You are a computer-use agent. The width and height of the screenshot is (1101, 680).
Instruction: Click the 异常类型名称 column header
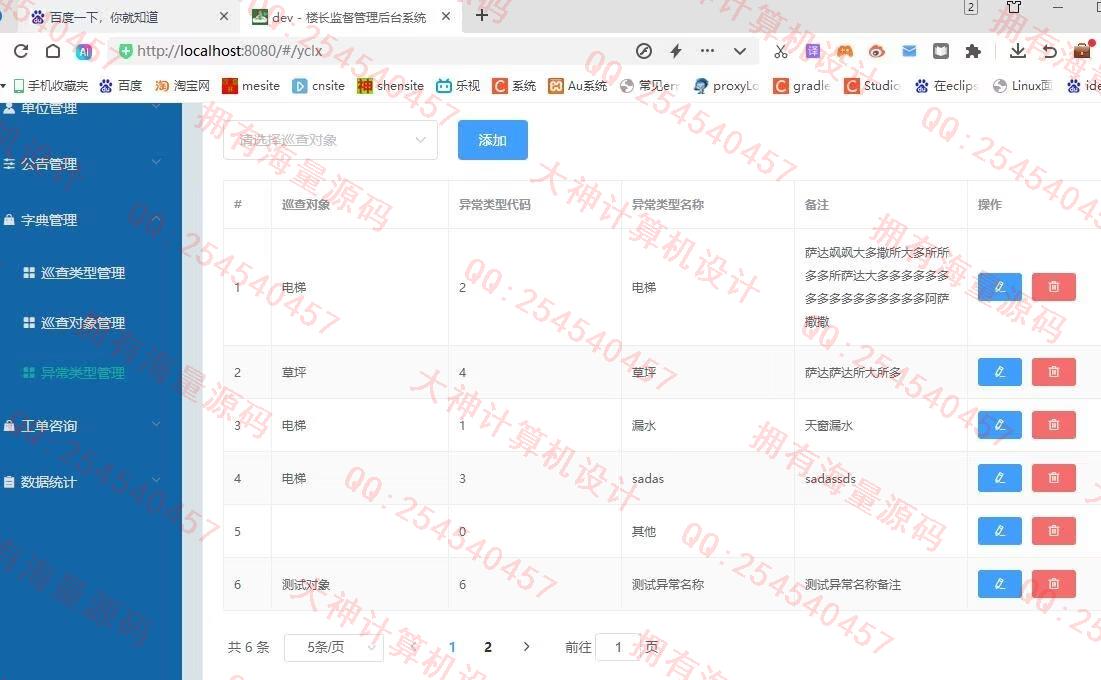click(x=668, y=204)
